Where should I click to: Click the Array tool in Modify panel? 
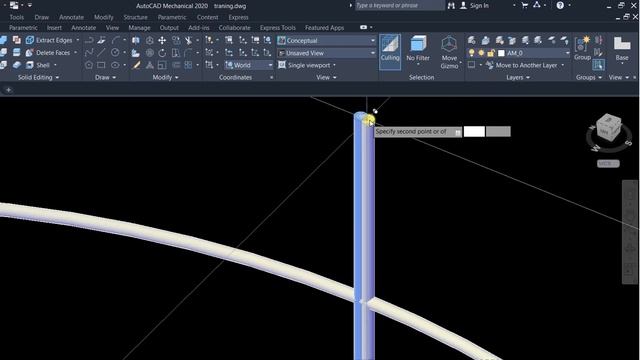coord(188,65)
